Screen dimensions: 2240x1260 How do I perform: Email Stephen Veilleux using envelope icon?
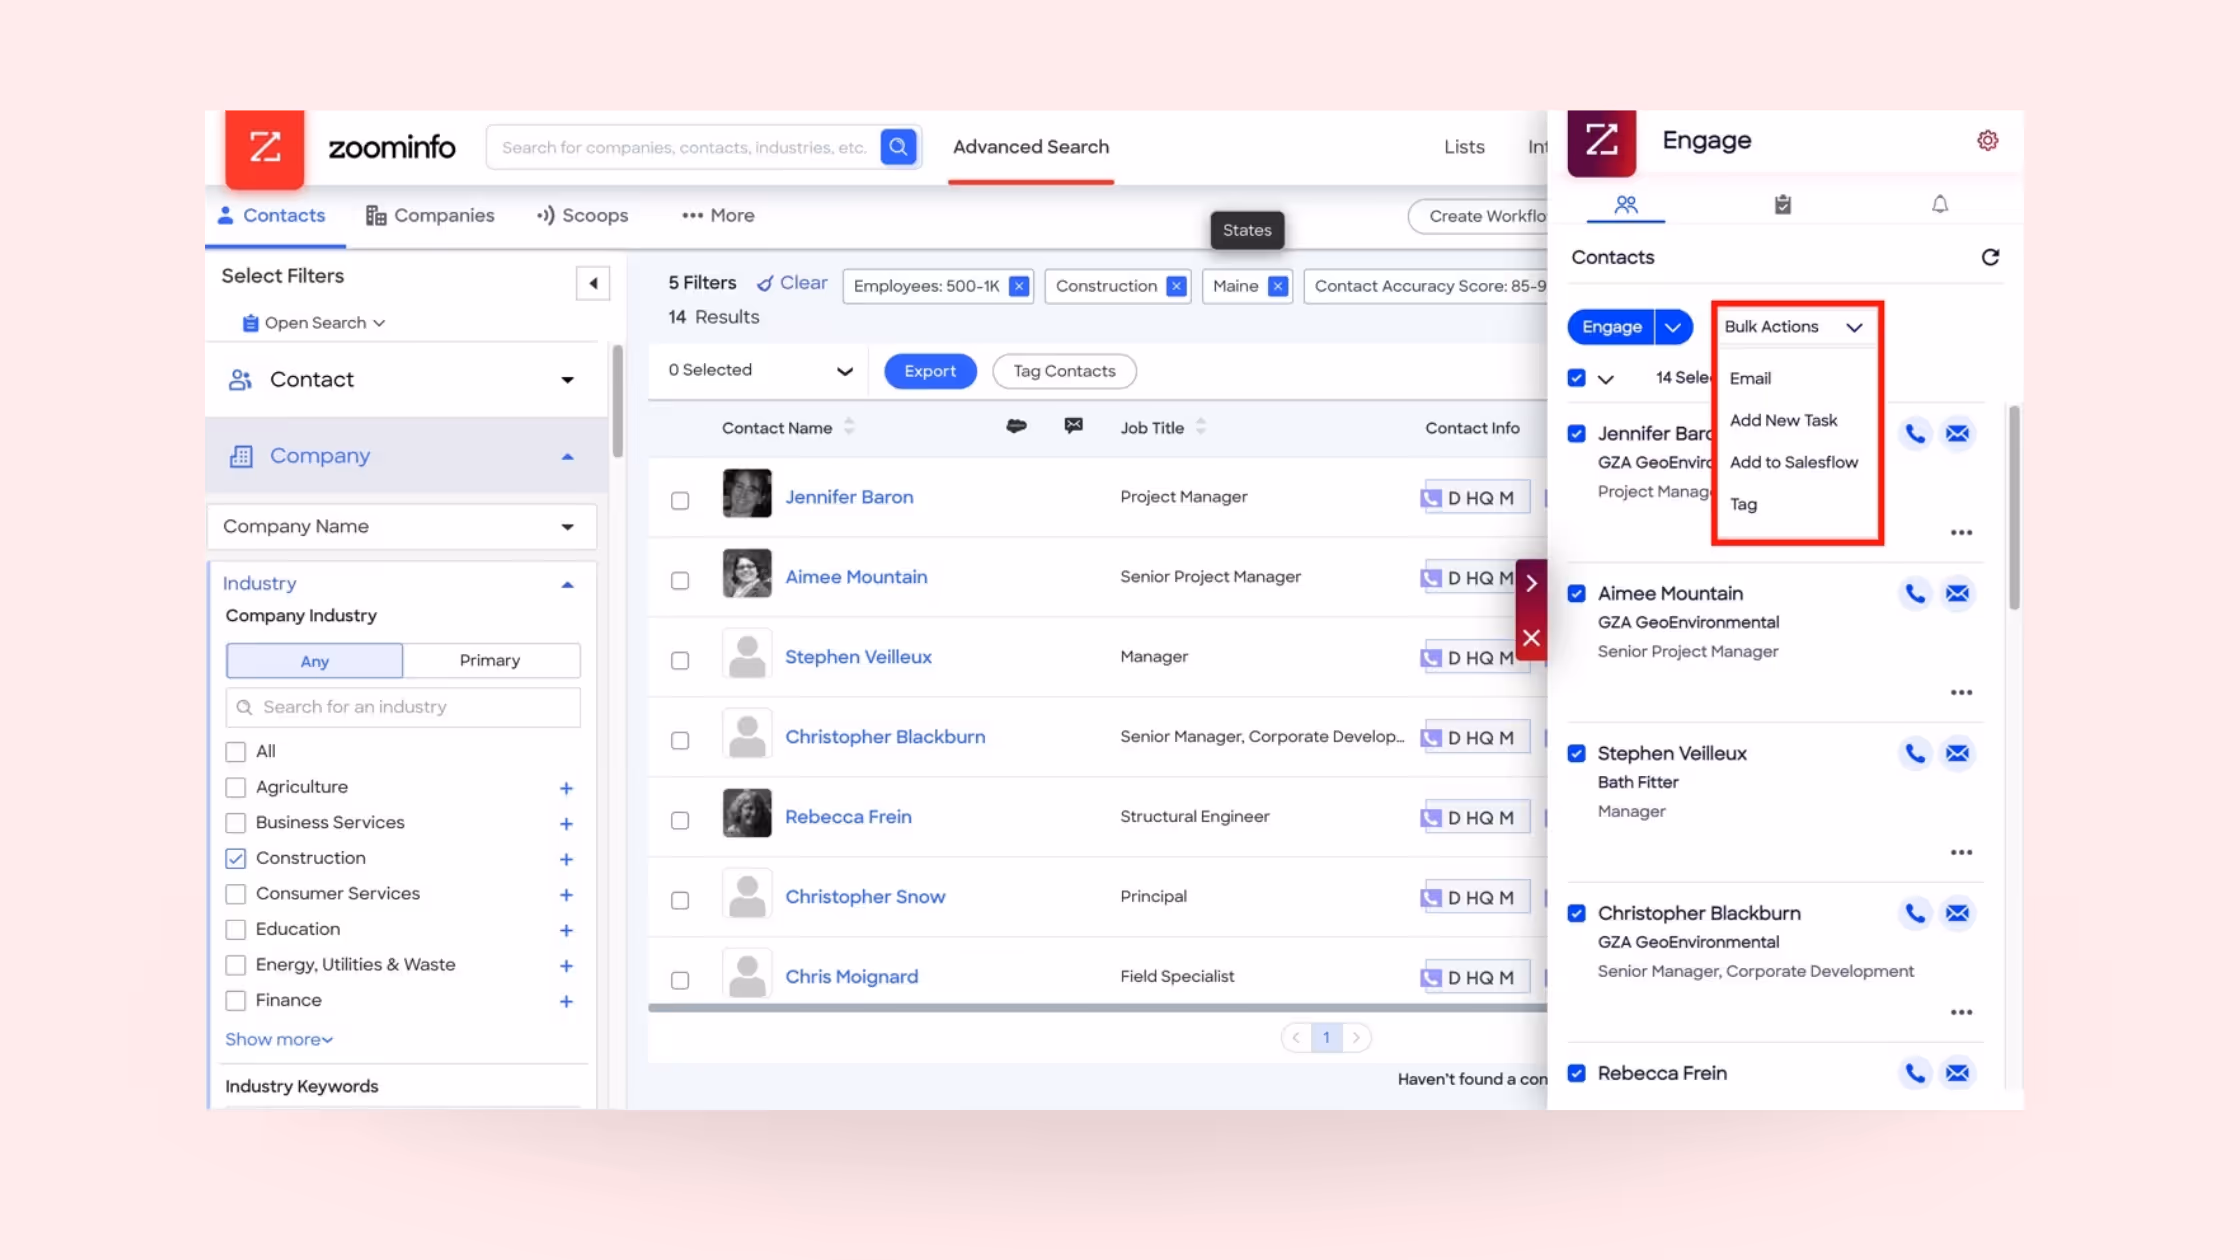(x=1957, y=754)
